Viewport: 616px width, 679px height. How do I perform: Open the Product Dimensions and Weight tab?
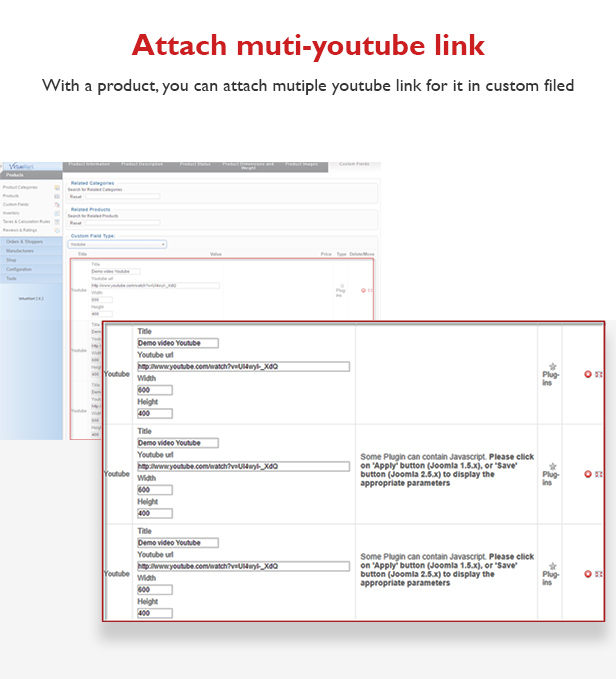point(248,166)
